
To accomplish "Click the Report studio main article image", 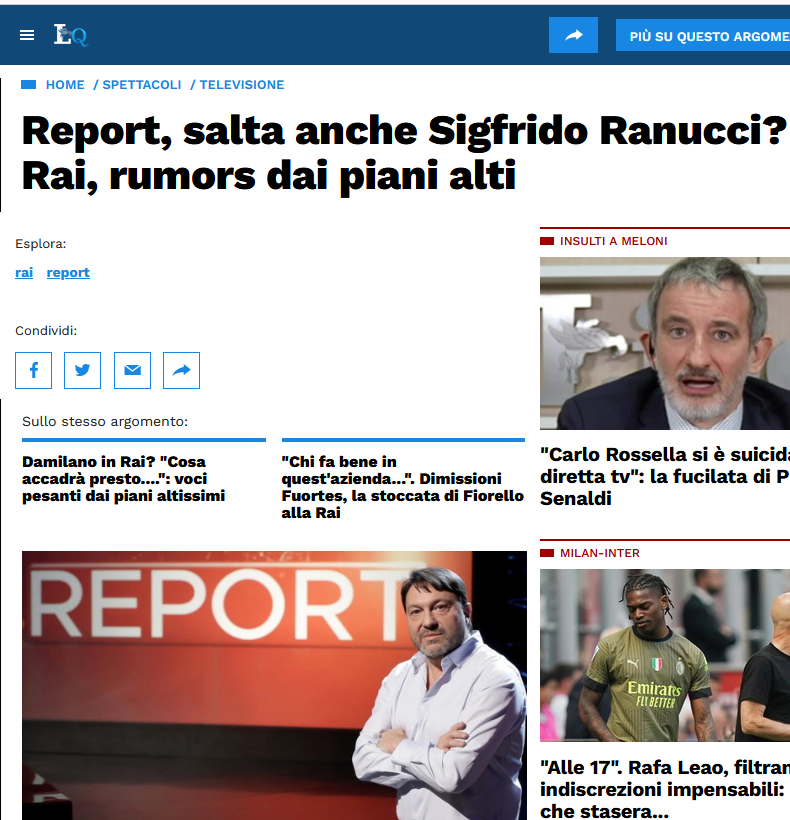I will coord(274,685).
